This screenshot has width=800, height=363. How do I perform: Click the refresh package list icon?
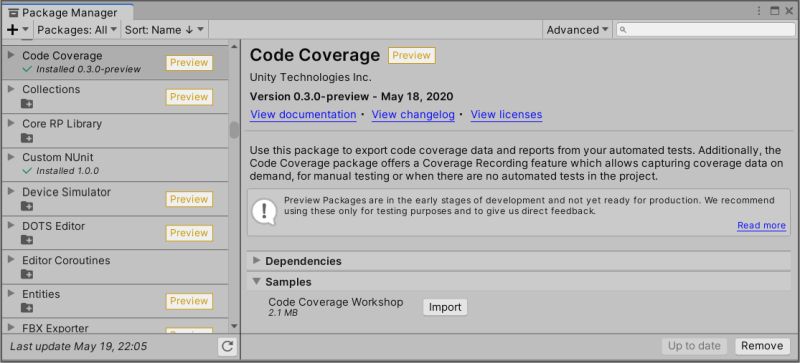coord(228,347)
